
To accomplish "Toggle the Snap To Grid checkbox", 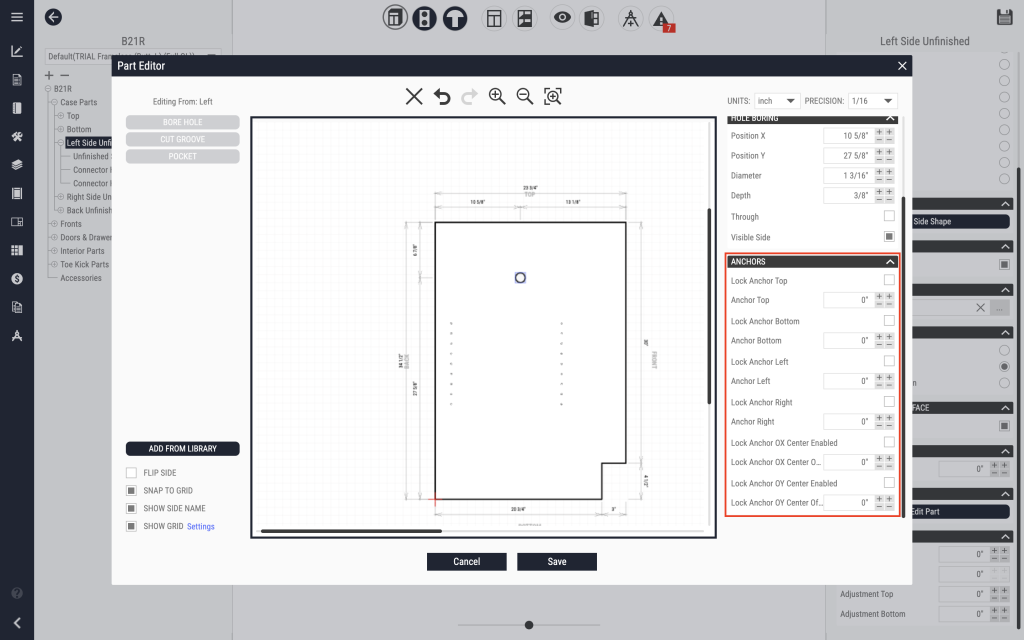I will [131, 491].
